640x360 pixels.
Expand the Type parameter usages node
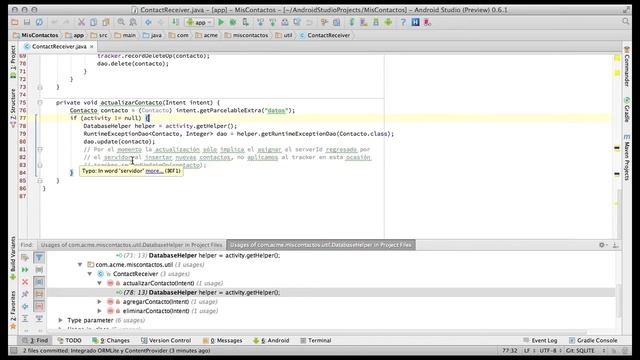click(60, 320)
